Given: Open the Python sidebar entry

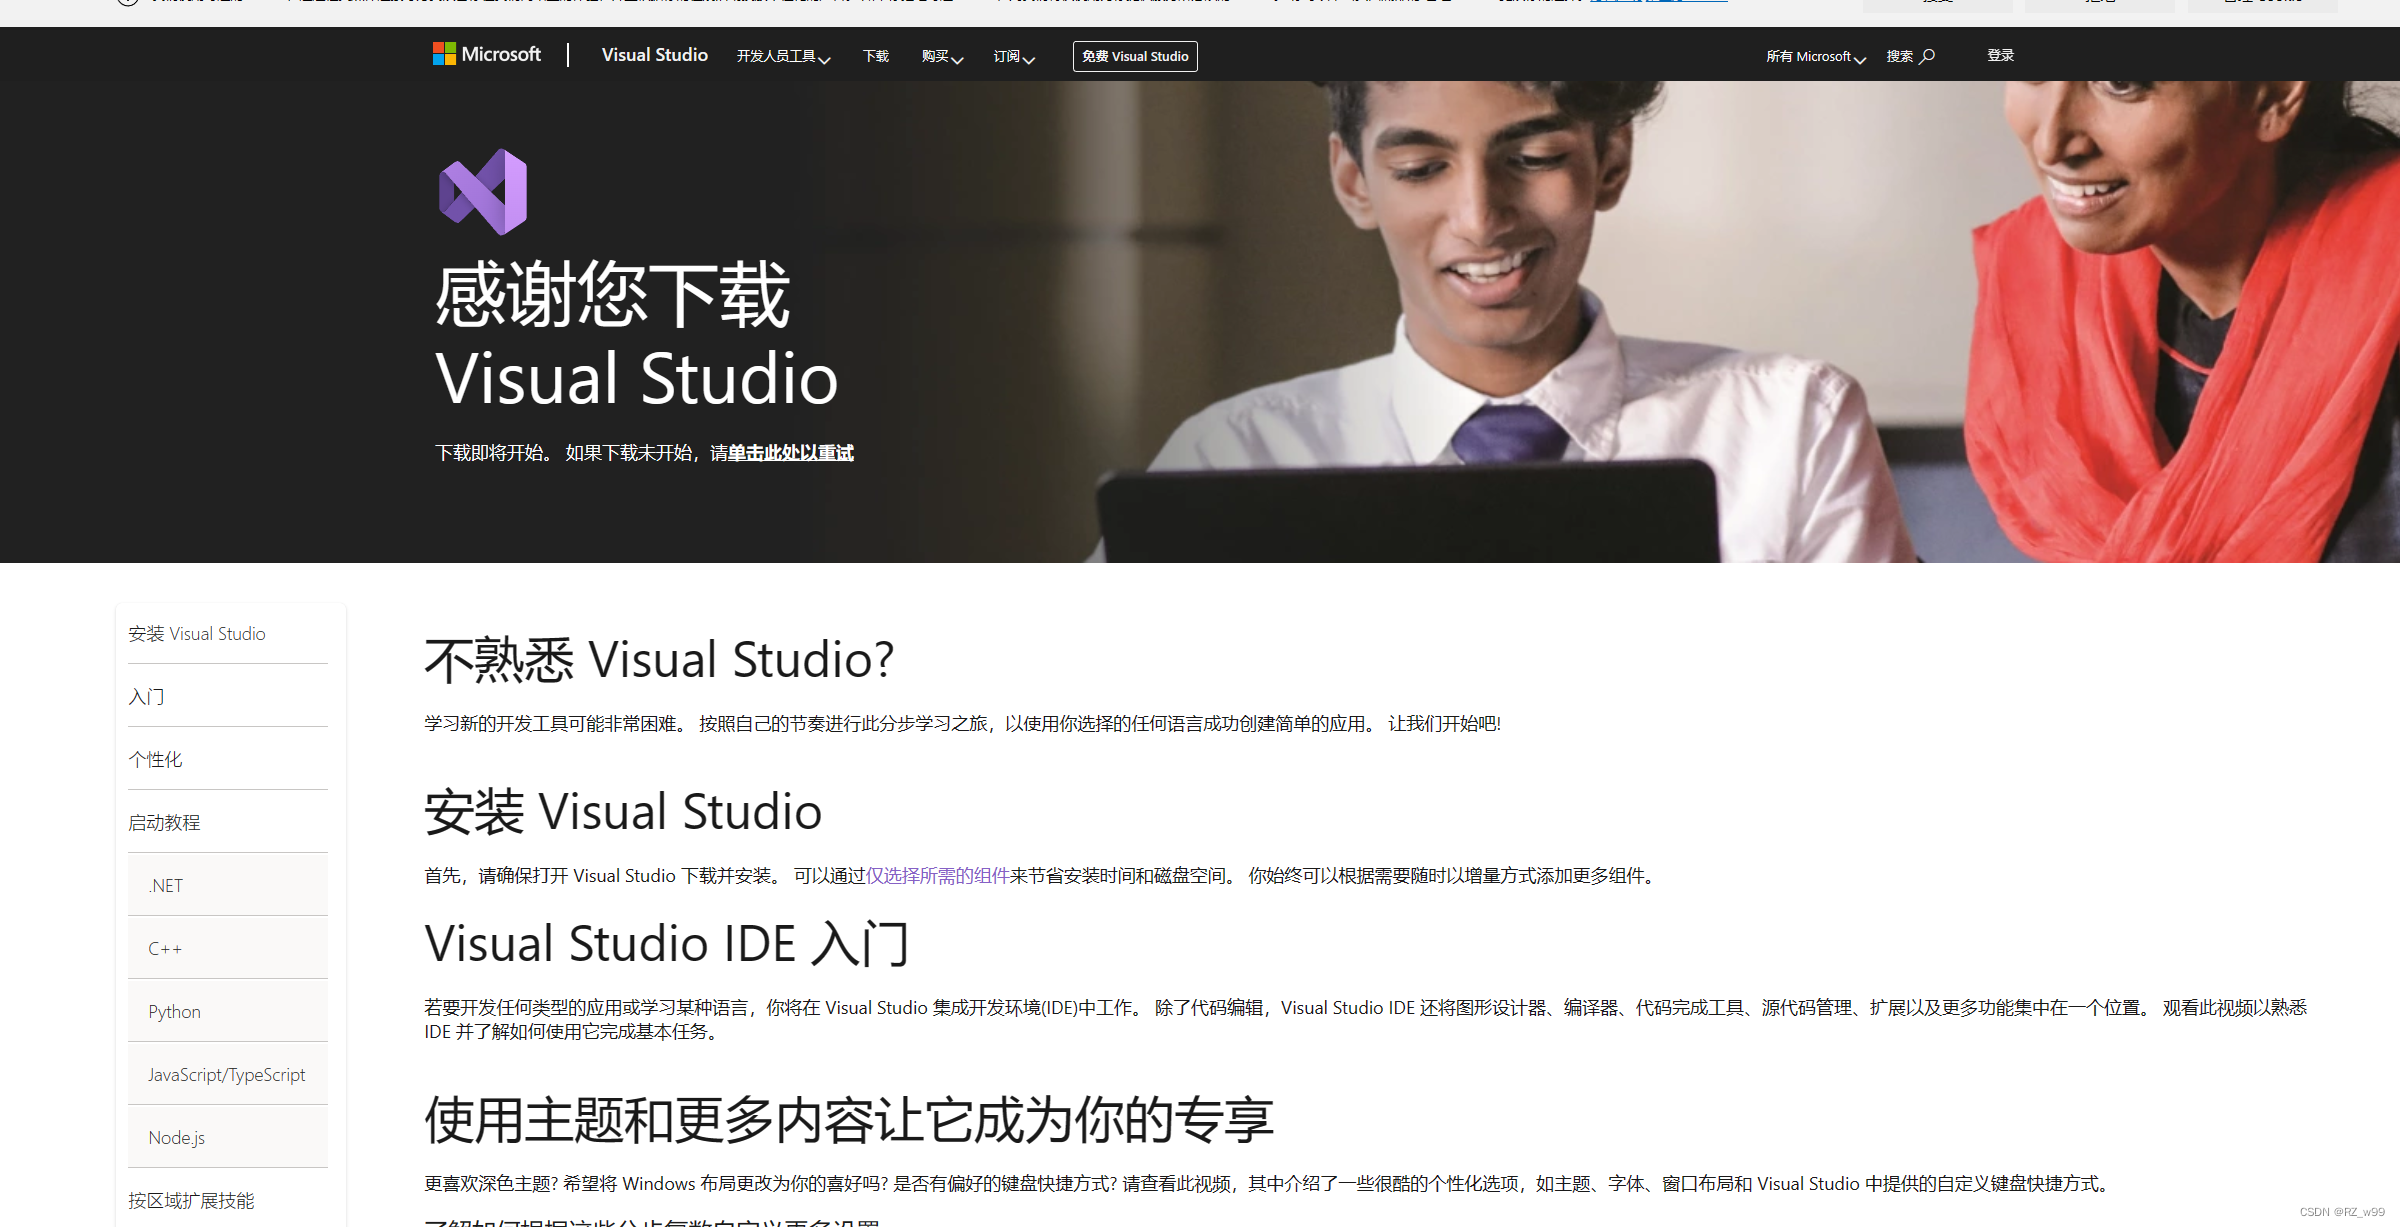Looking at the screenshot, I should (173, 1011).
